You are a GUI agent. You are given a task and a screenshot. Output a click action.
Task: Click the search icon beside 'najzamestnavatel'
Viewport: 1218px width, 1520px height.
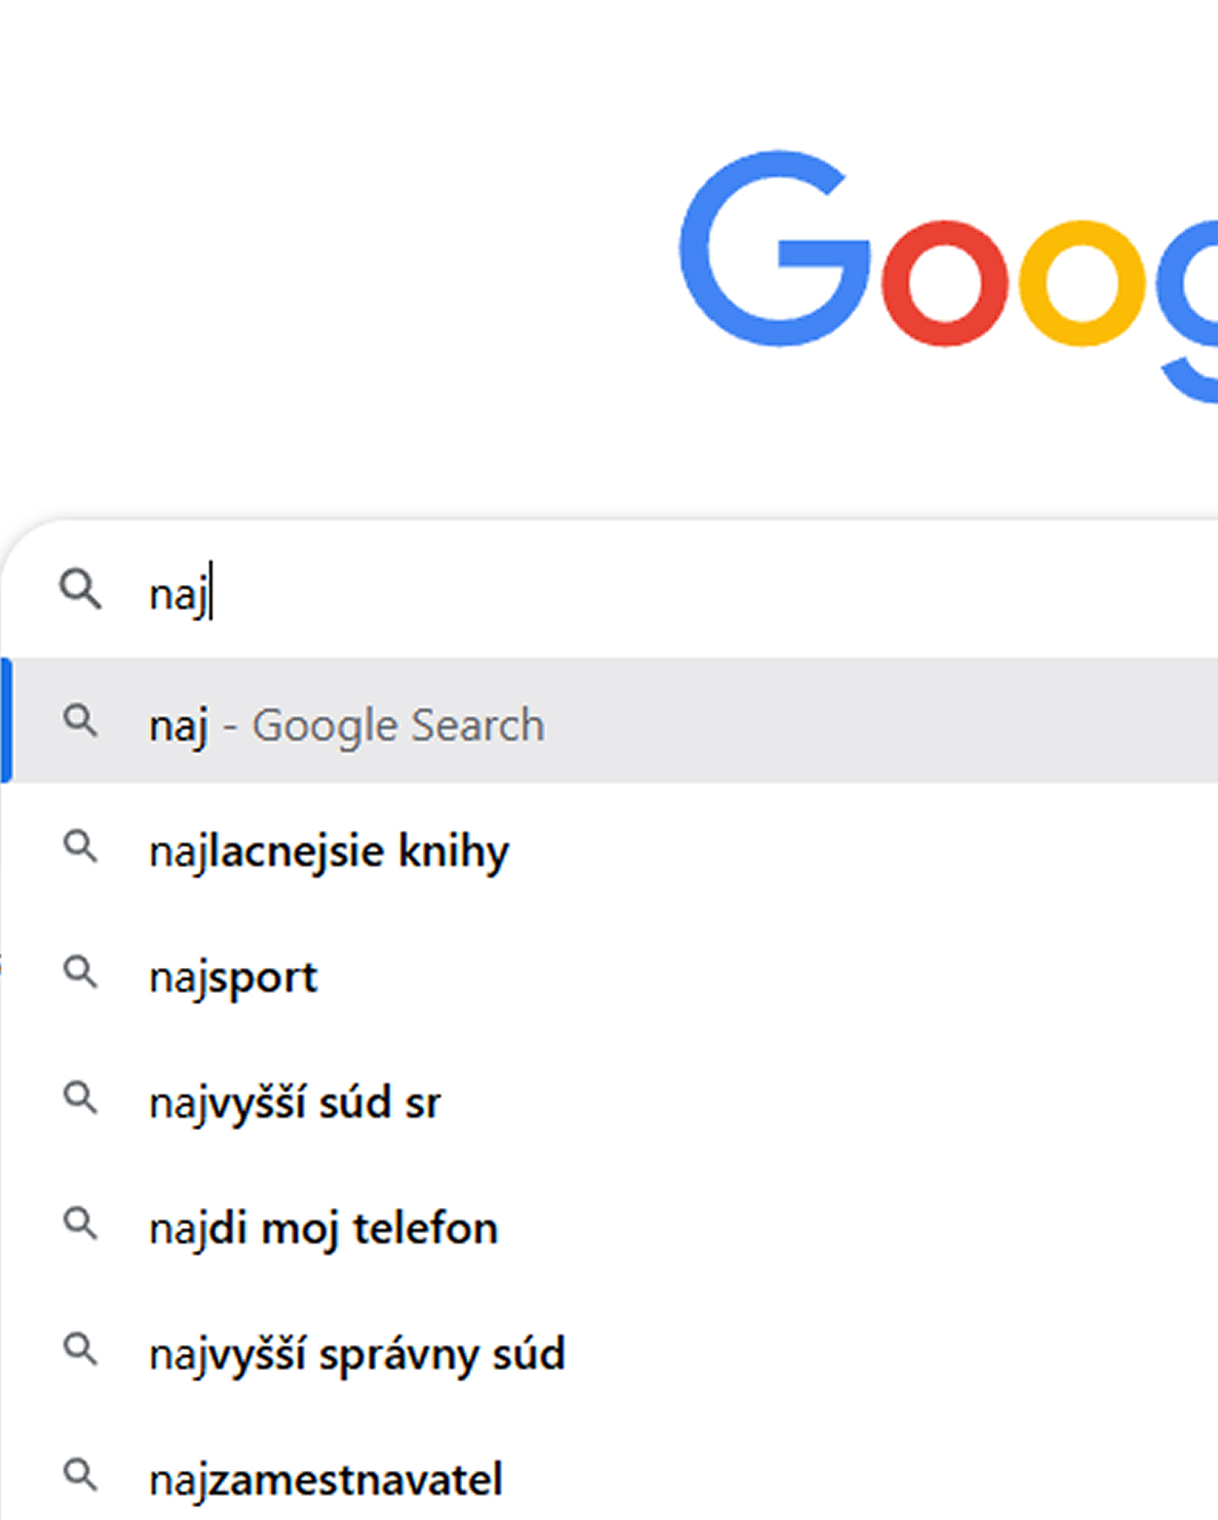point(80,1475)
